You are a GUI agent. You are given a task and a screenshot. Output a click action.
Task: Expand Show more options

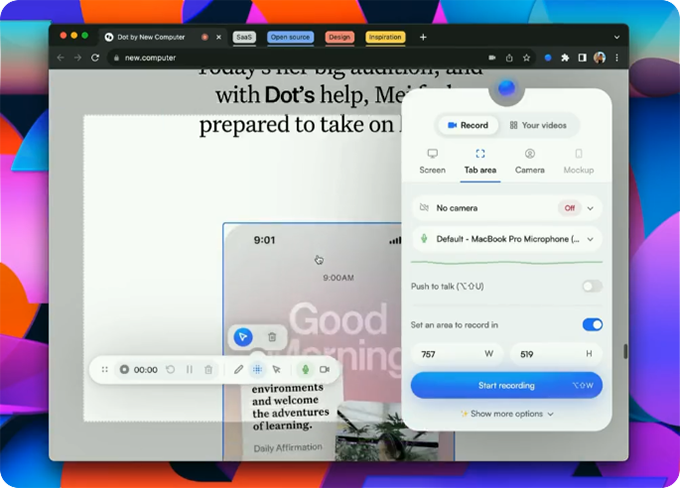(x=507, y=414)
